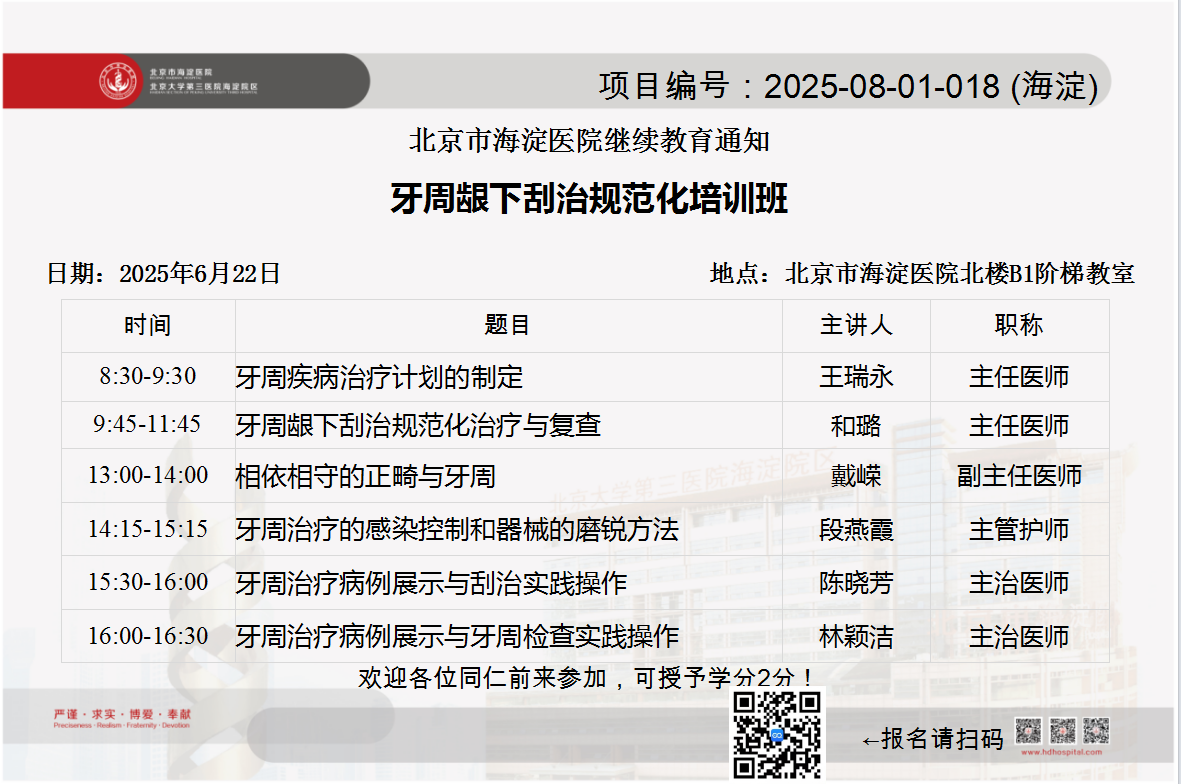The width and height of the screenshot is (1181, 784).
Task: Click the topic "牙周治疗病例展示与牙周检查实践操作"
Action: click(457, 637)
